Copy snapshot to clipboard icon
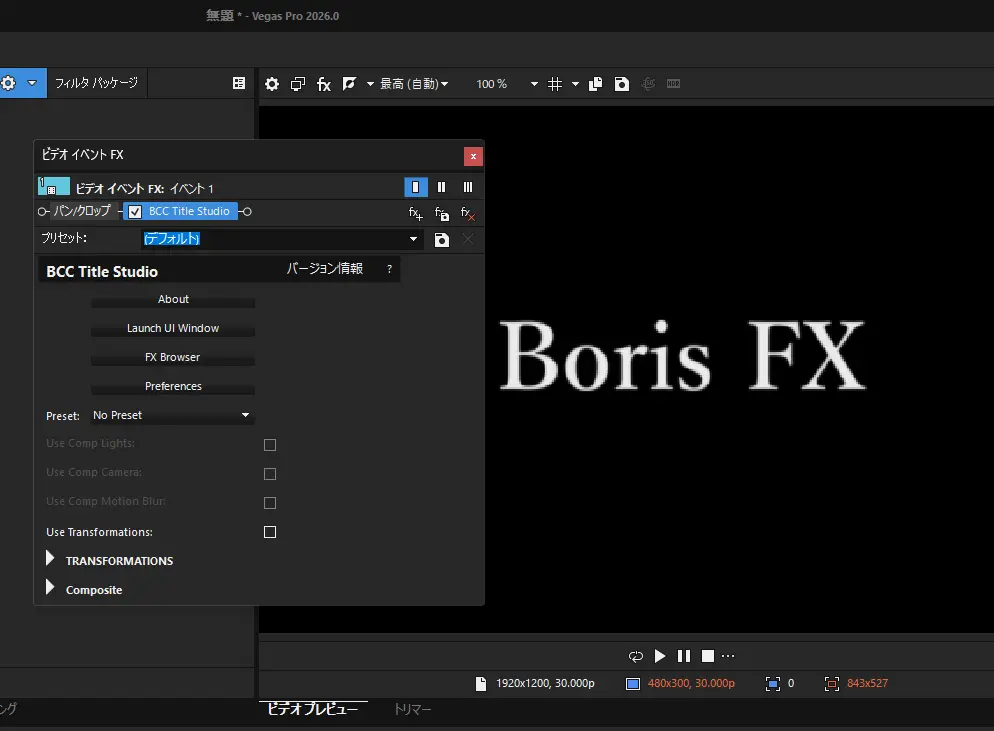This screenshot has height=731, width=994. pyautogui.click(x=595, y=84)
